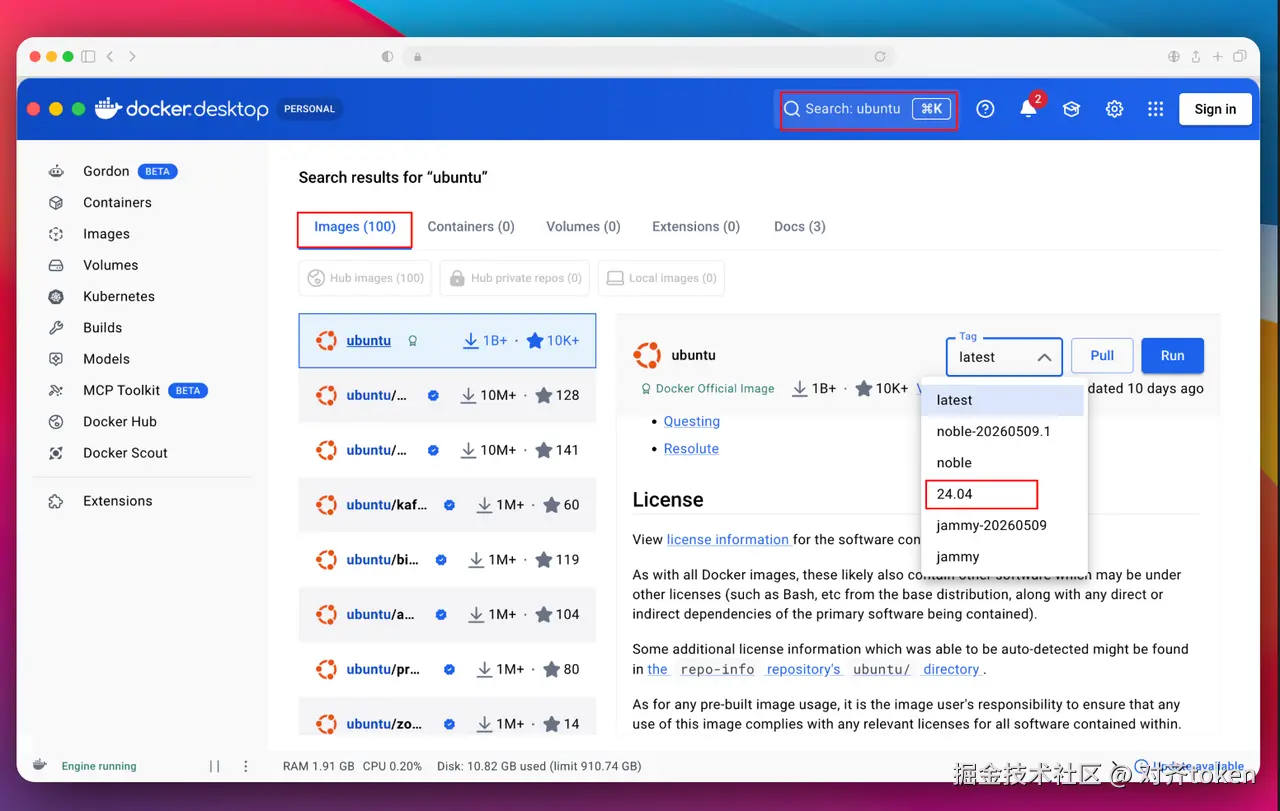Choose tag jammy-20260509 from the list
Screen dimensions: 1280x811
pos(1004,525)
